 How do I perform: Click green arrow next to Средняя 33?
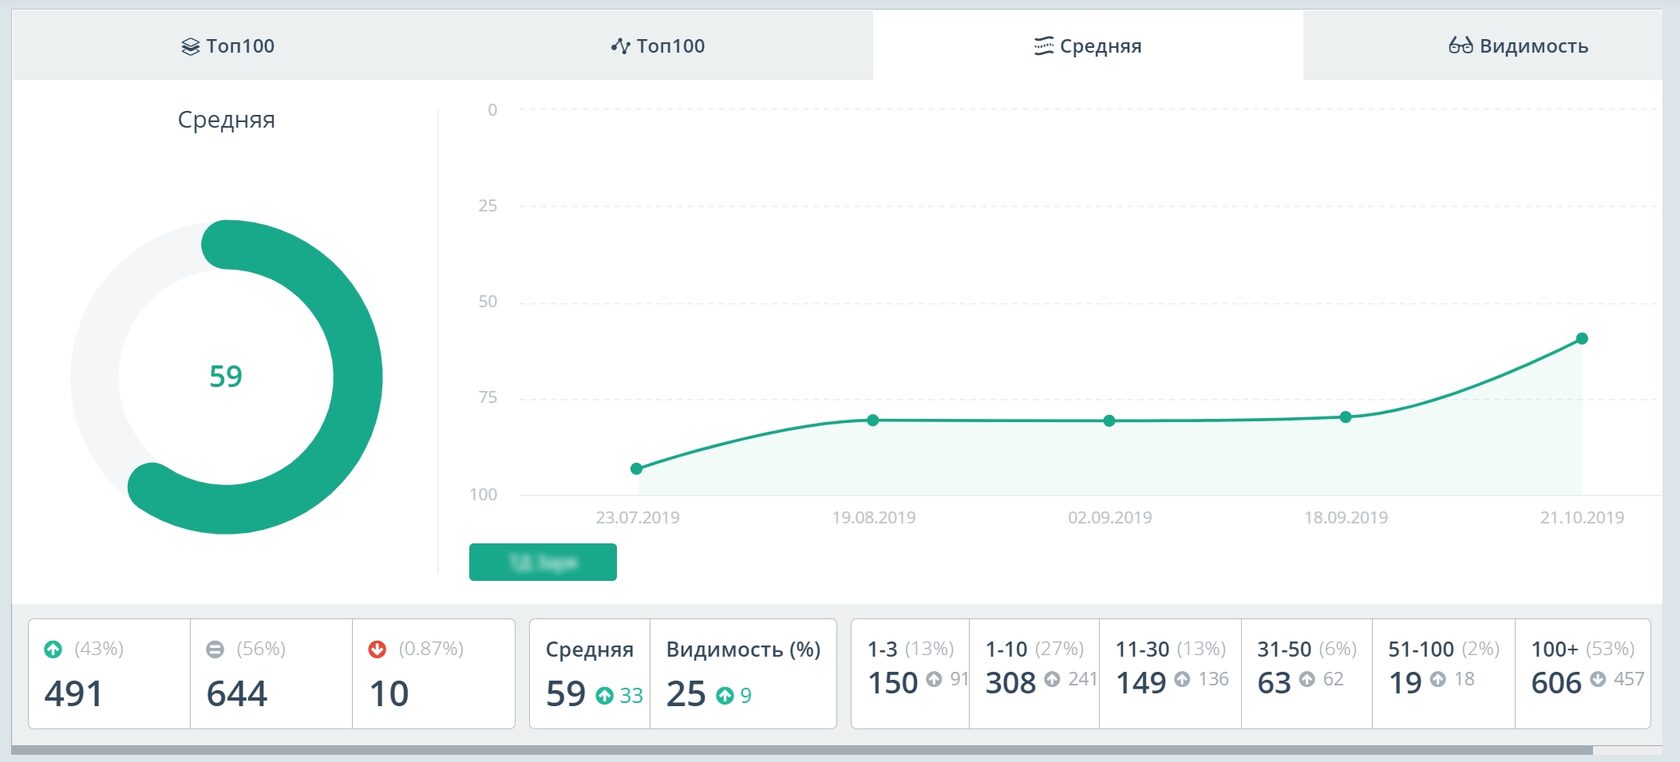(604, 696)
